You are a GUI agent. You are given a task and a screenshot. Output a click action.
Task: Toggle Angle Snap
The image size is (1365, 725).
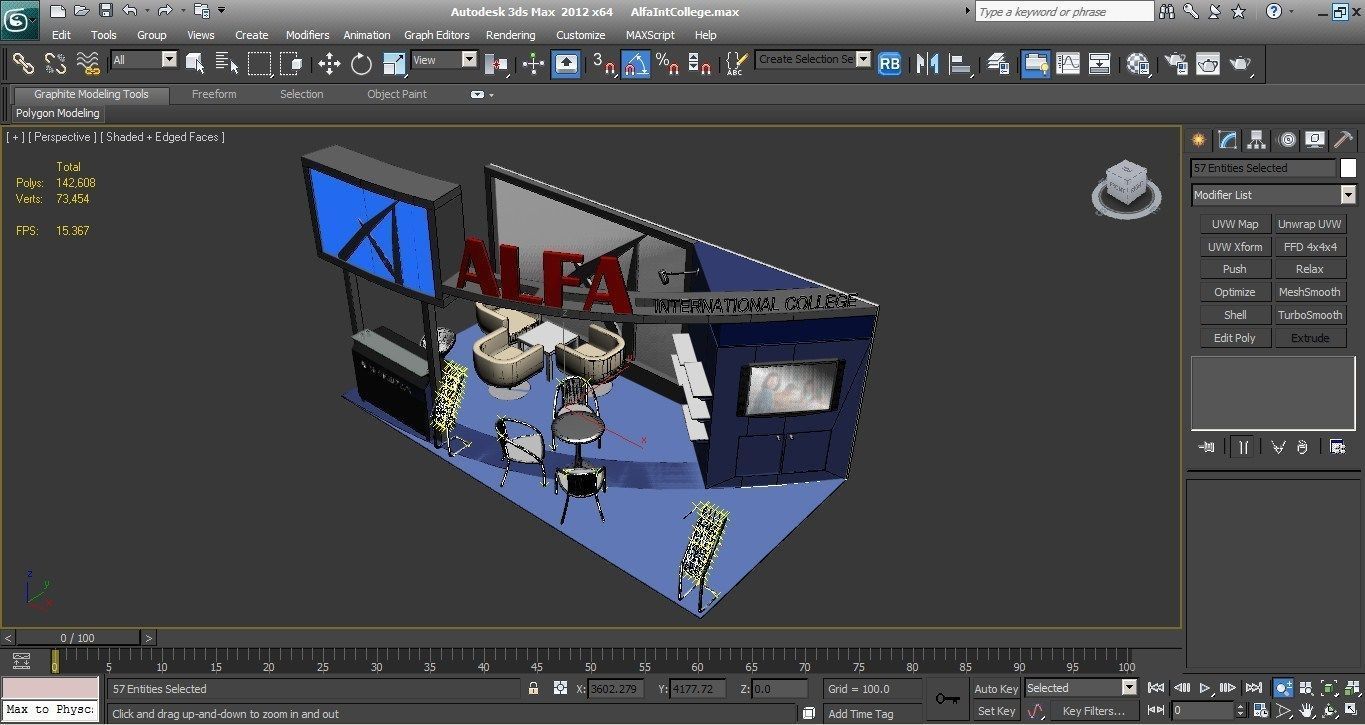point(635,64)
